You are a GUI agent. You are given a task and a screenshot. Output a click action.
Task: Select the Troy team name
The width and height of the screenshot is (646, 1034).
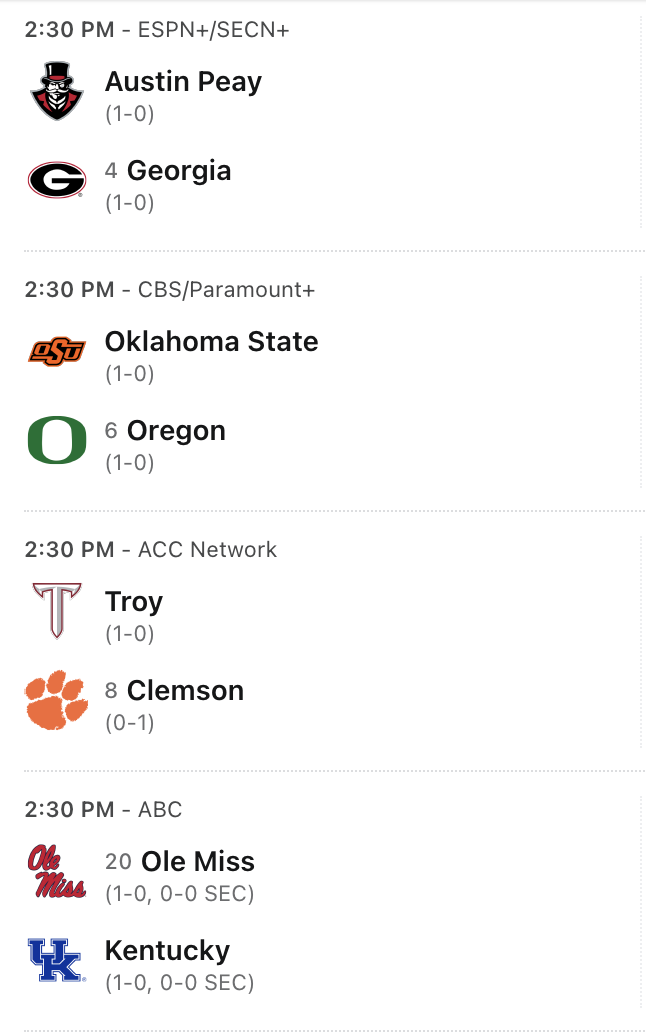pos(134,601)
